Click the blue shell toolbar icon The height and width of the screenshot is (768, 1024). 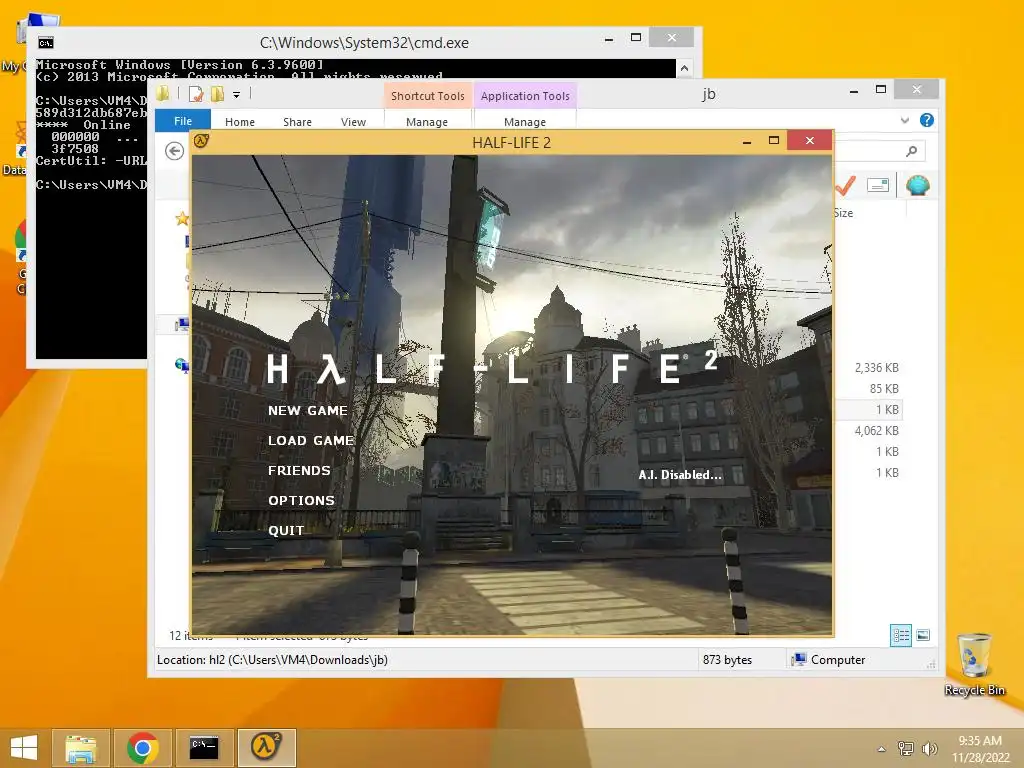click(x=918, y=185)
